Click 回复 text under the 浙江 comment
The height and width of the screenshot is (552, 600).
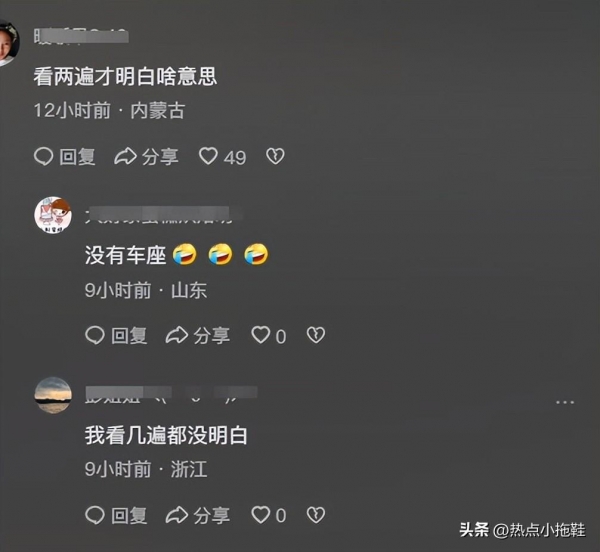(x=129, y=516)
